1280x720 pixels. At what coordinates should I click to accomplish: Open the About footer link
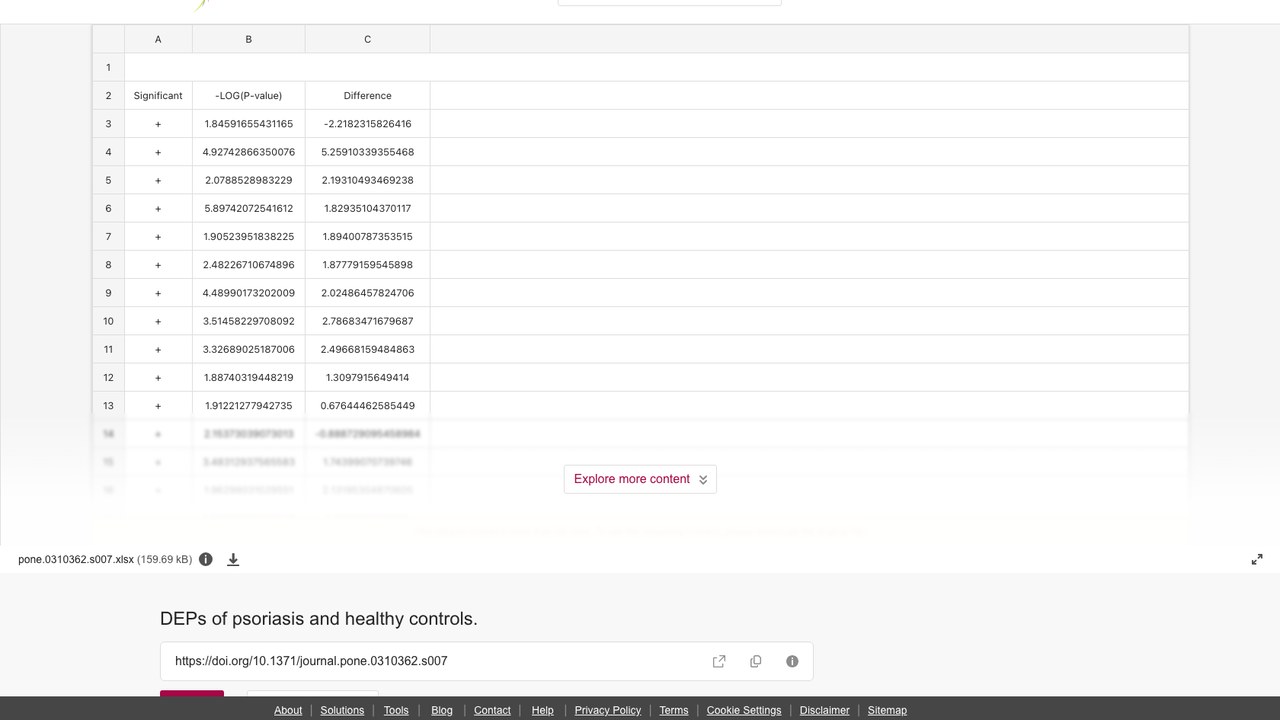point(288,710)
